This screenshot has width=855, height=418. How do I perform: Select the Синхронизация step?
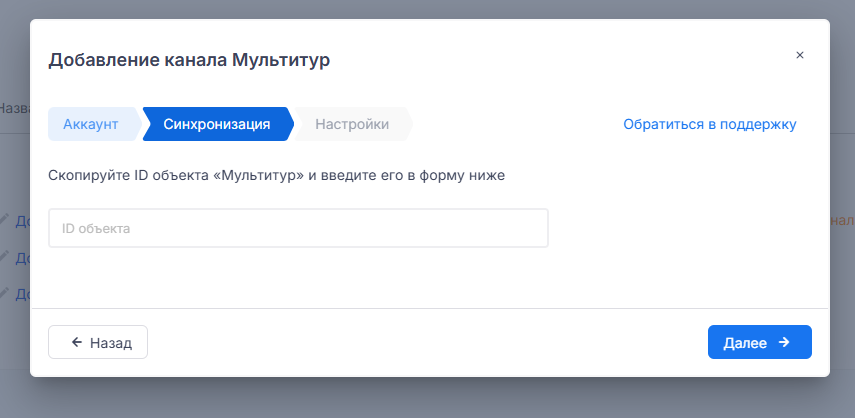pos(217,125)
